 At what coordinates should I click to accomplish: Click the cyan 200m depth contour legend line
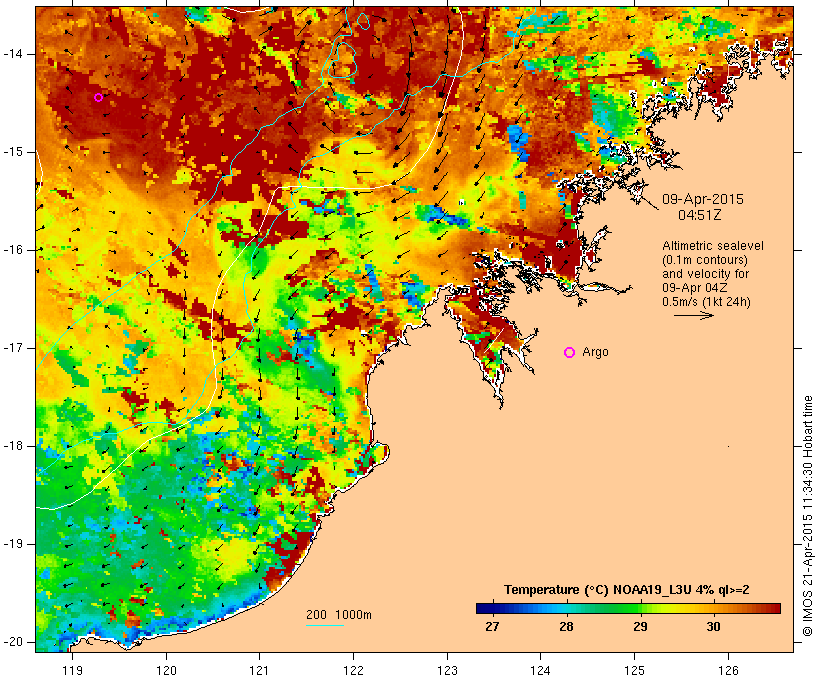325,625
